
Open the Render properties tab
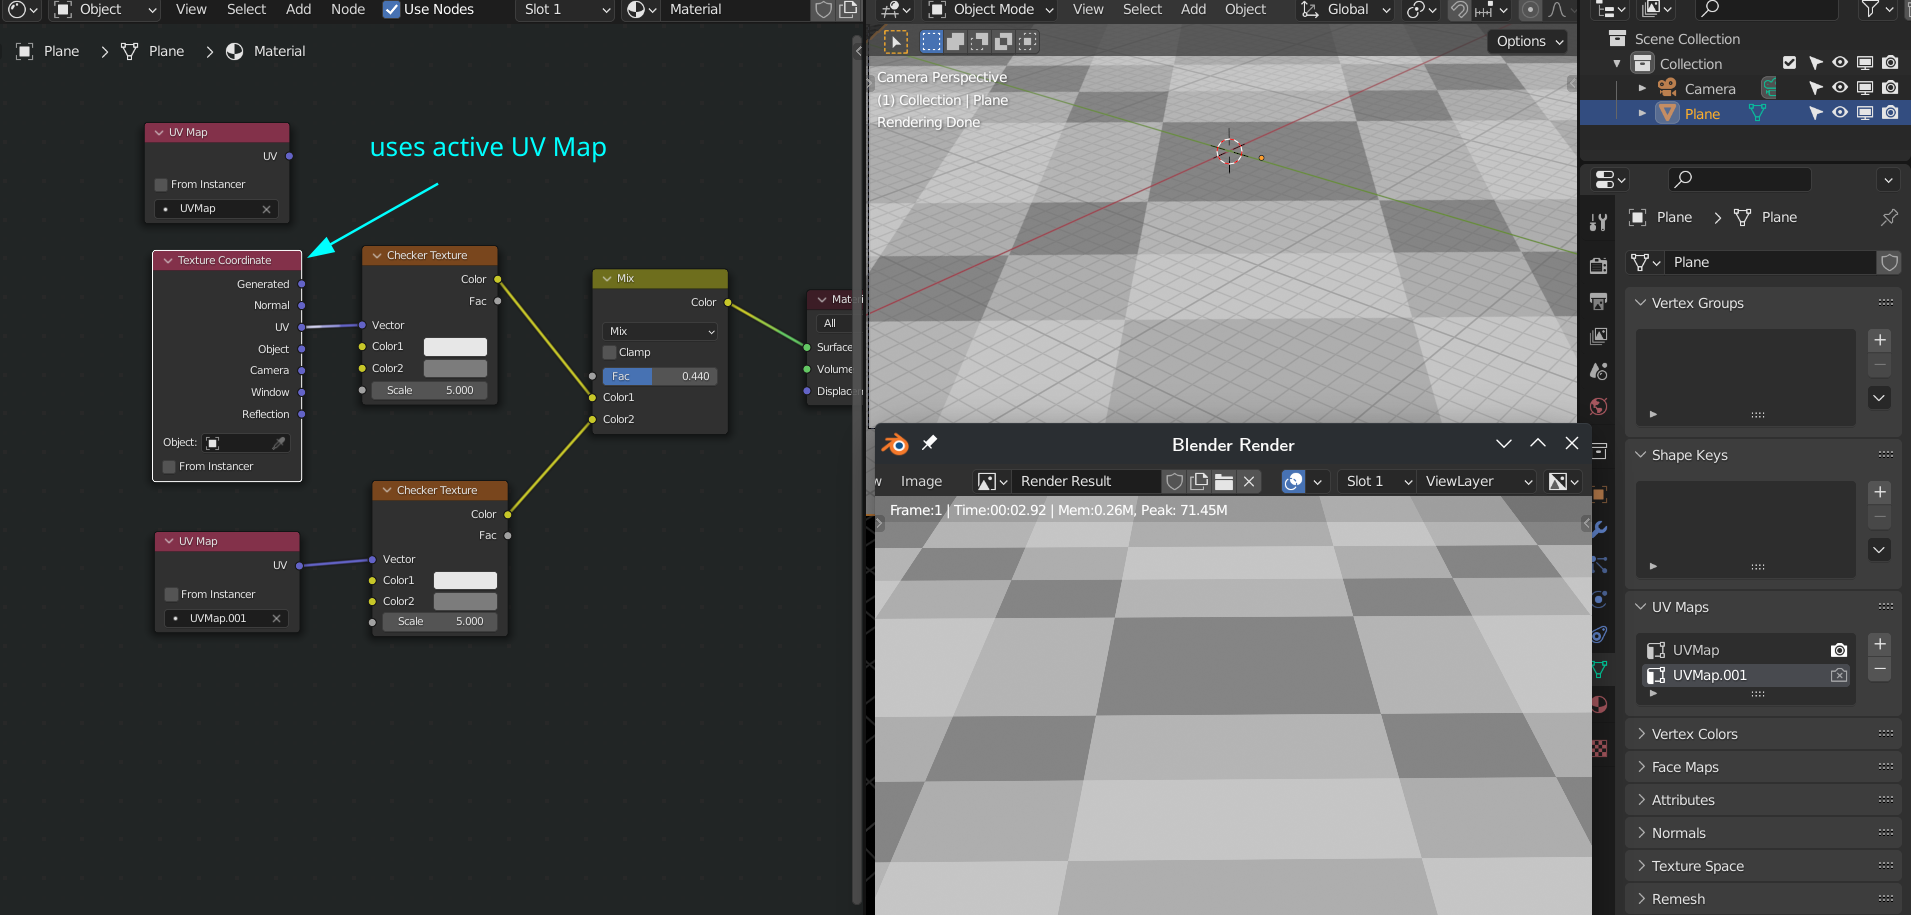1599,266
